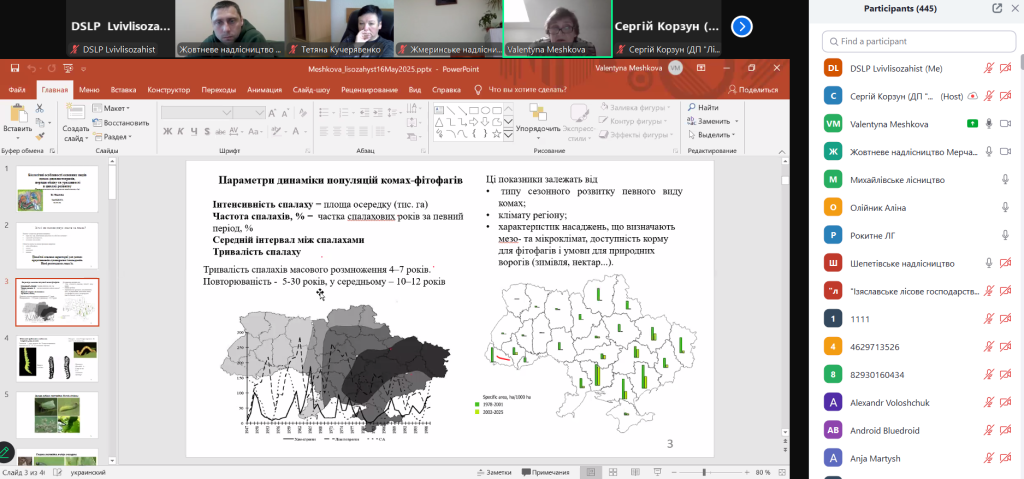Pop out the Participants panel
The height and width of the screenshot is (479, 1024).
(x=997, y=8)
